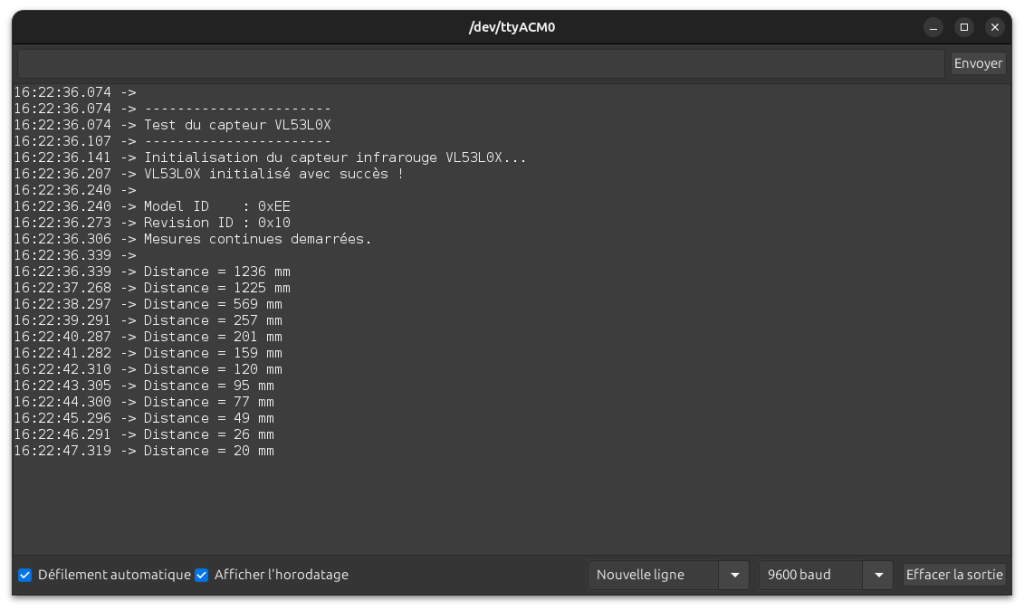Click 'Distance = 120 mm' reading
The width and height of the screenshot is (1024, 610).
tap(213, 370)
